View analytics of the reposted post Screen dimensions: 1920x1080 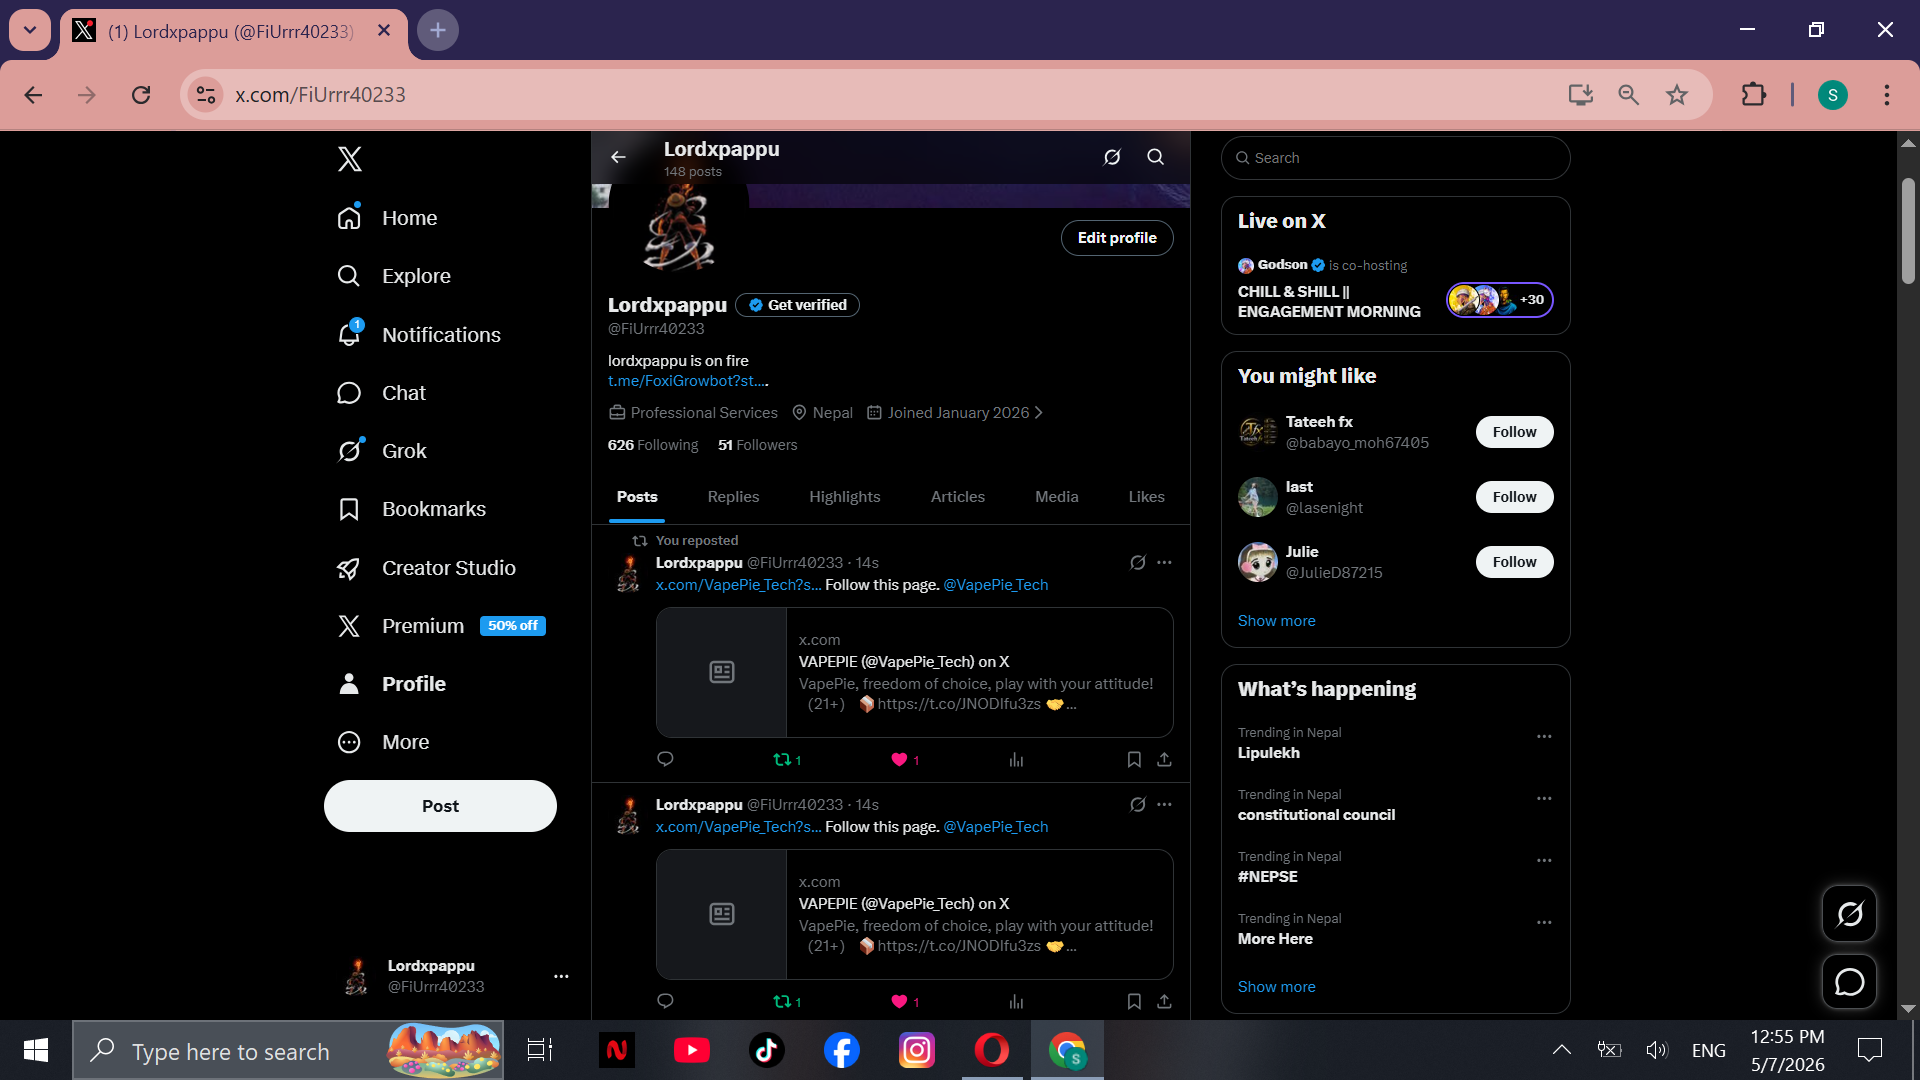1016,760
